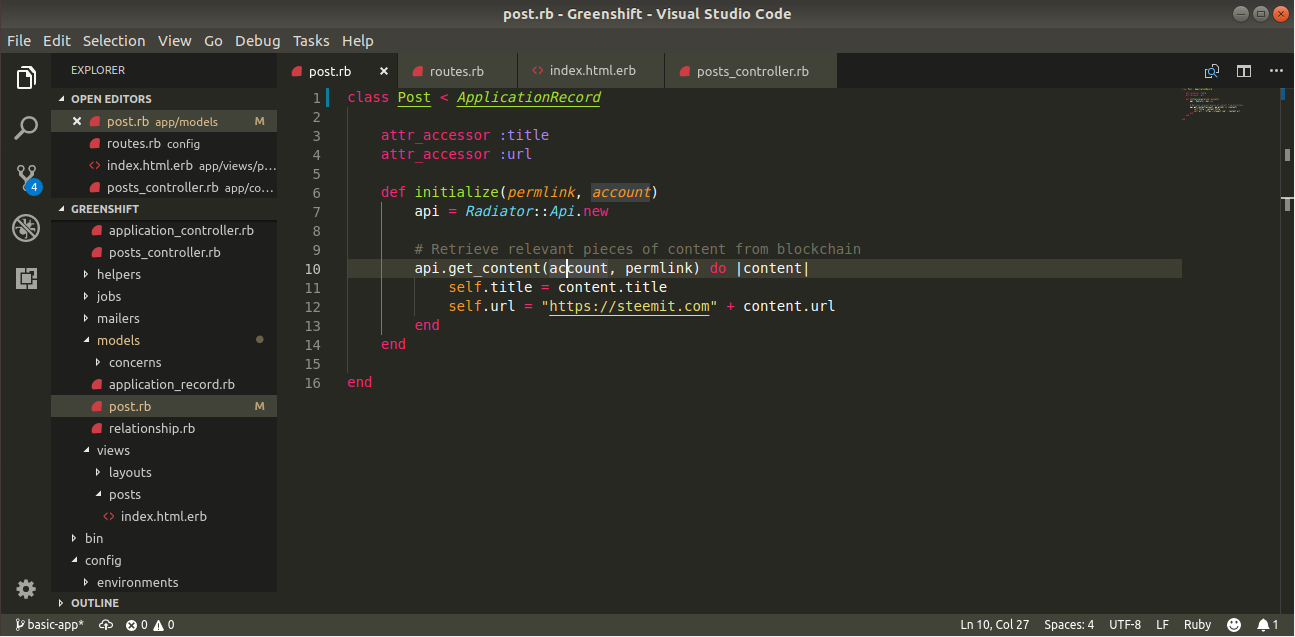This screenshot has width=1295, height=637.
Task: Collapse the config folder
Action: [x=74, y=560]
